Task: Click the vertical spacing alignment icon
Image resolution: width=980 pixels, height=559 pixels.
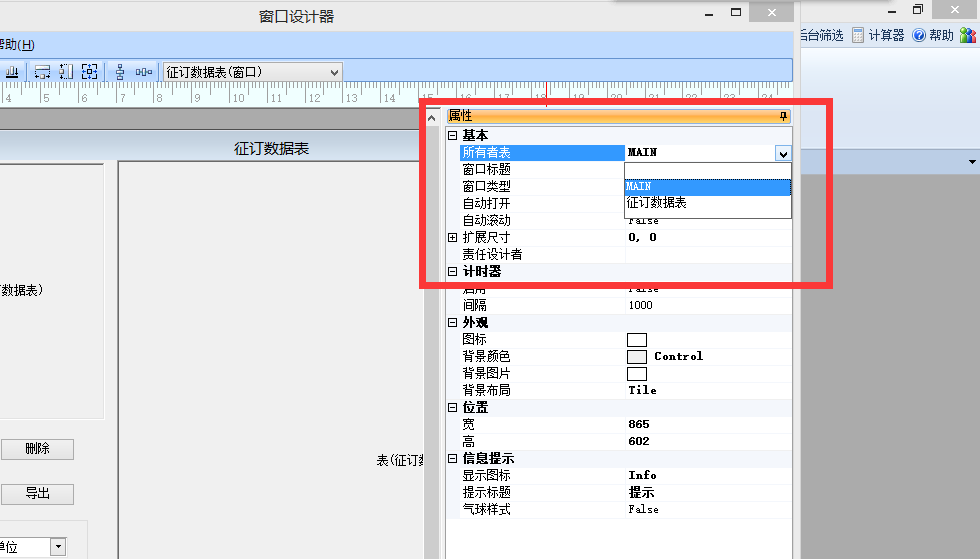Action: (120, 72)
